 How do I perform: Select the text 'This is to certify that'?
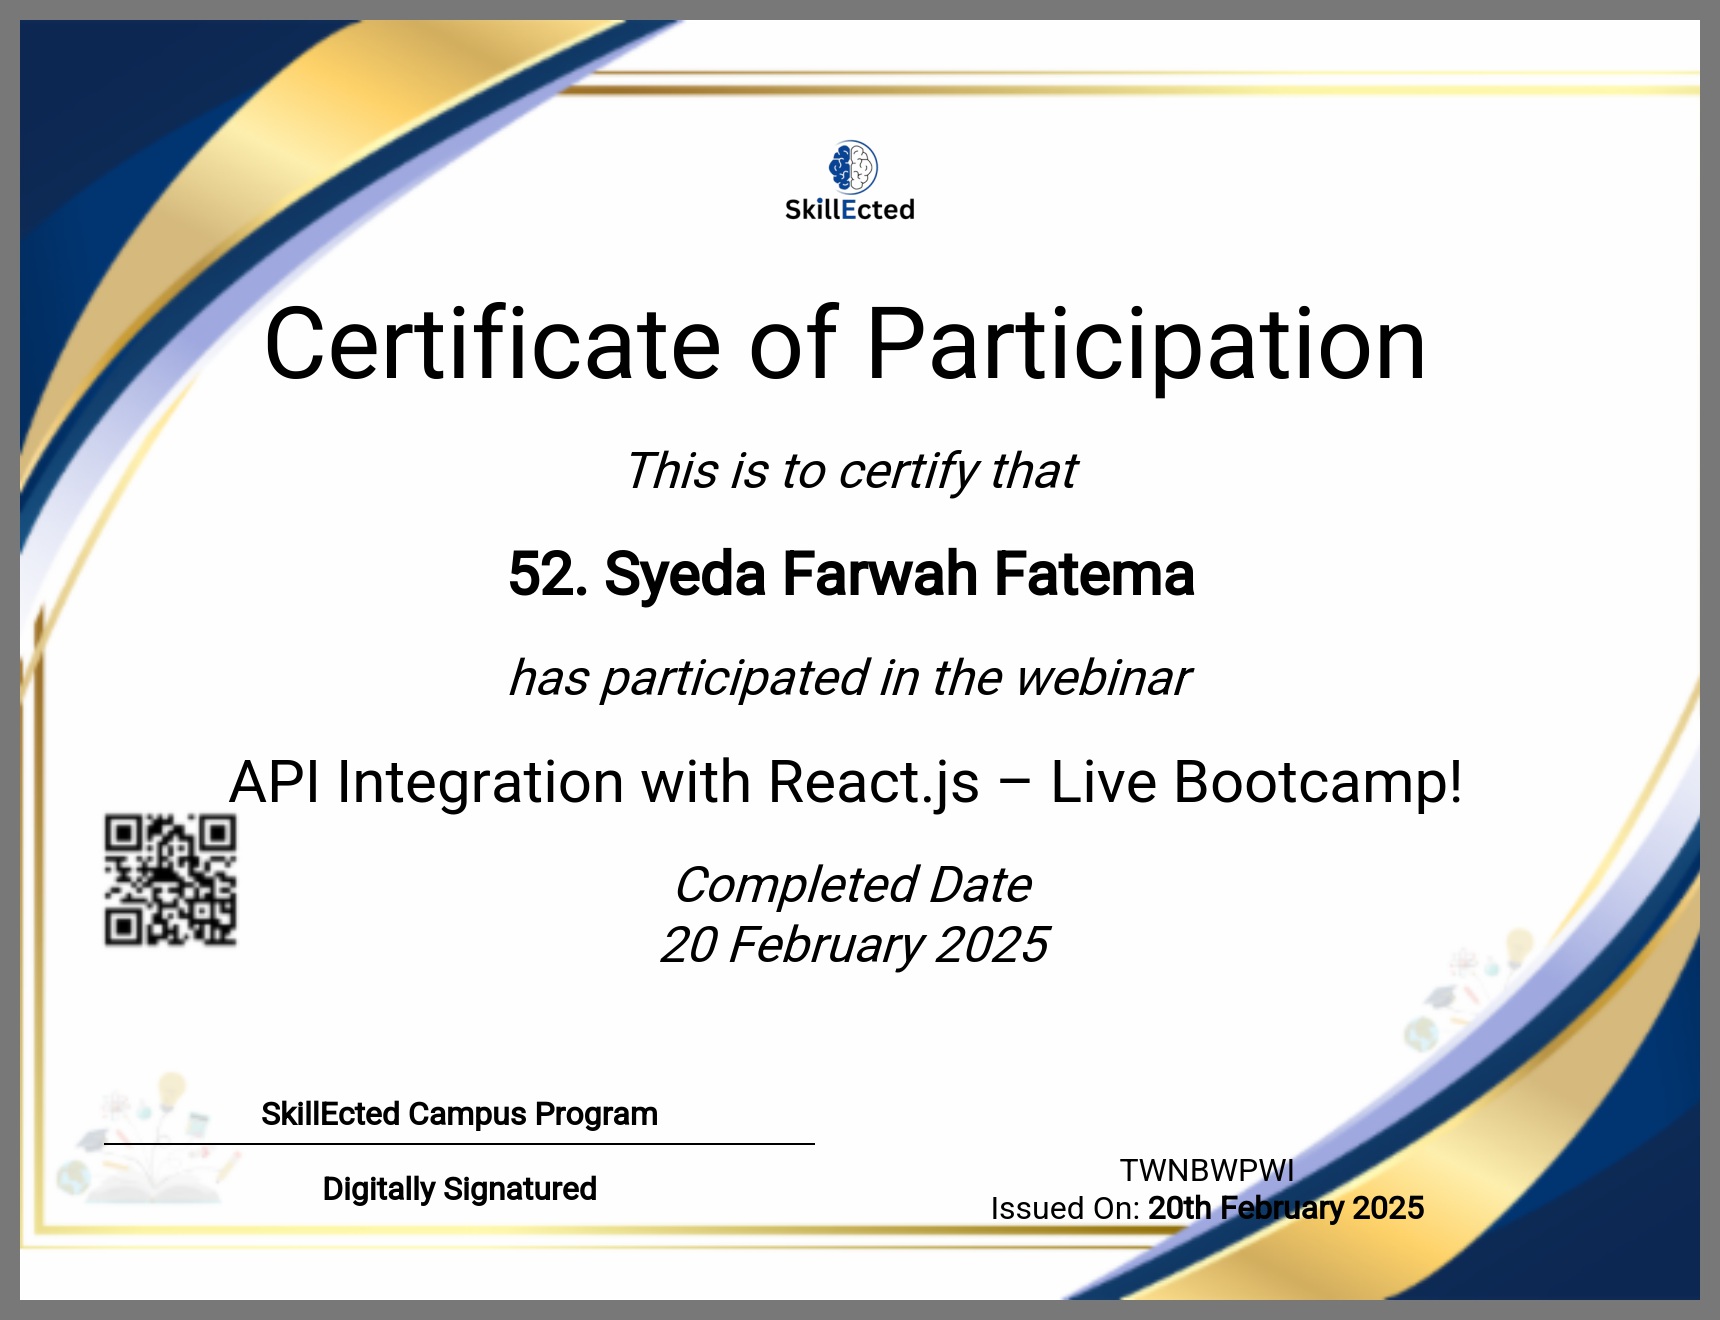click(x=851, y=471)
